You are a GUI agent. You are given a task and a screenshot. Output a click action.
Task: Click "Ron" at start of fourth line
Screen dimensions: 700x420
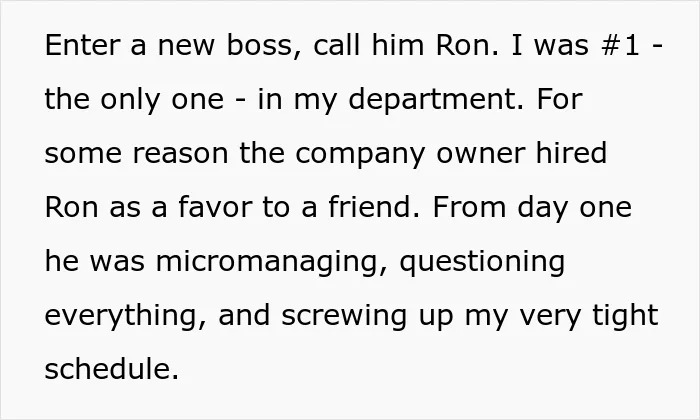click(71, 208)
